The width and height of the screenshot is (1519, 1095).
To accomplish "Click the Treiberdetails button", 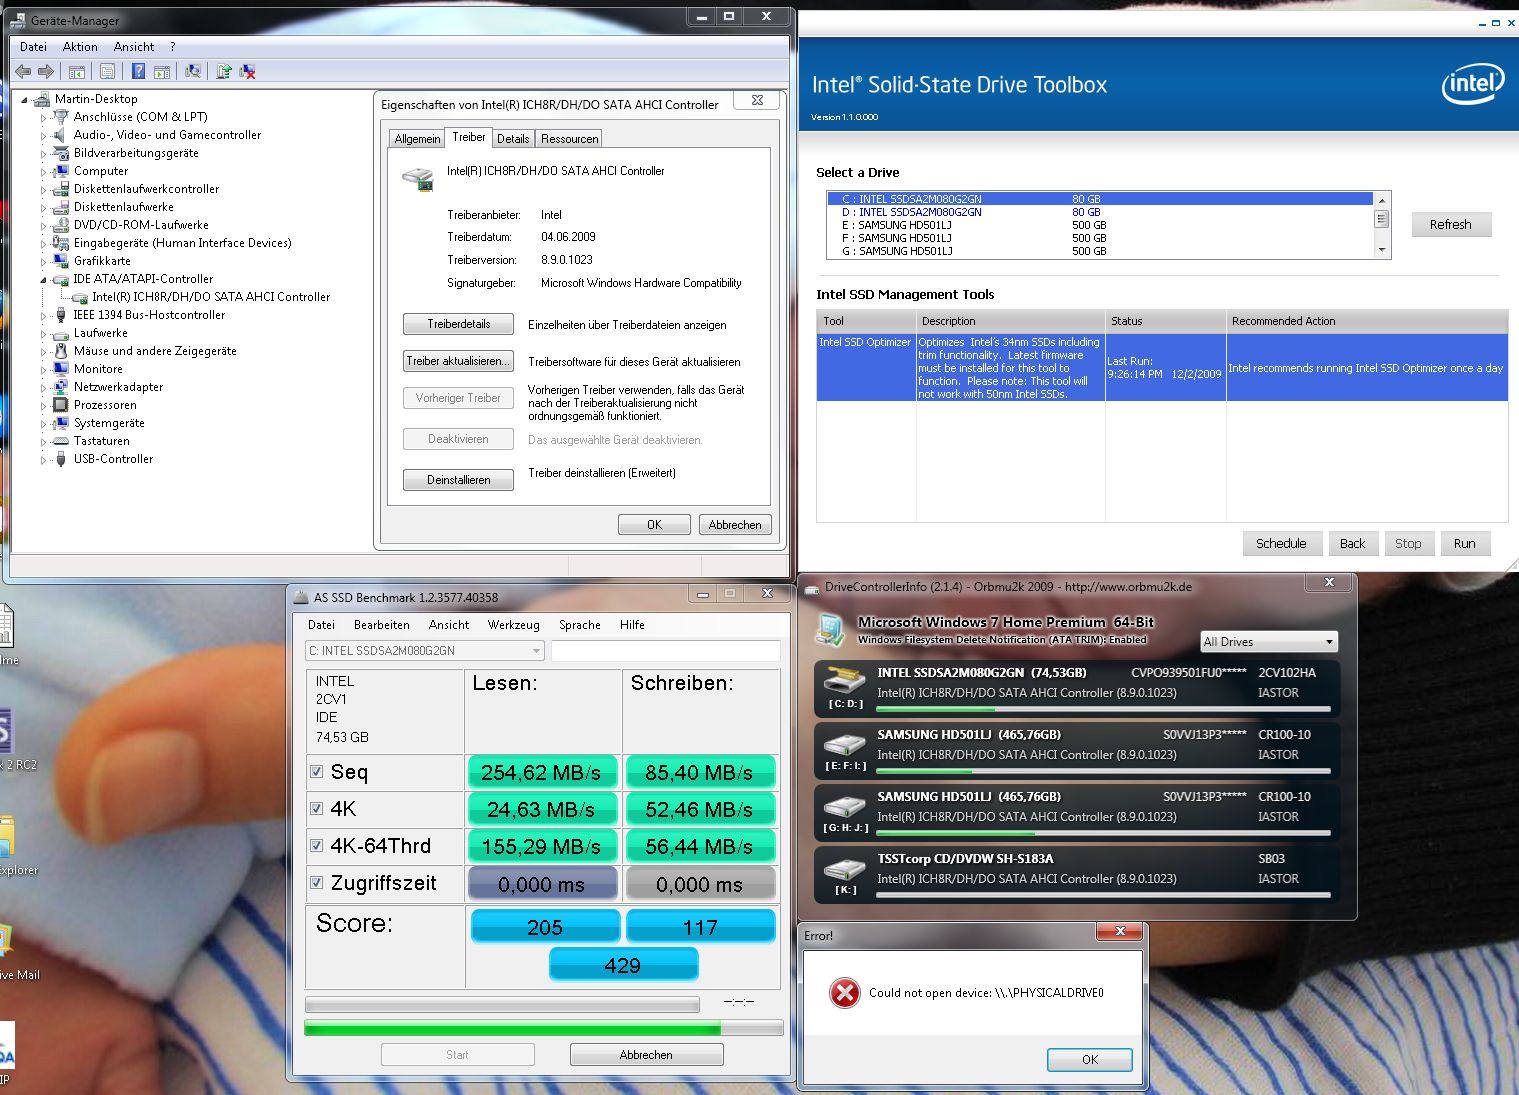I will point(459,324).
